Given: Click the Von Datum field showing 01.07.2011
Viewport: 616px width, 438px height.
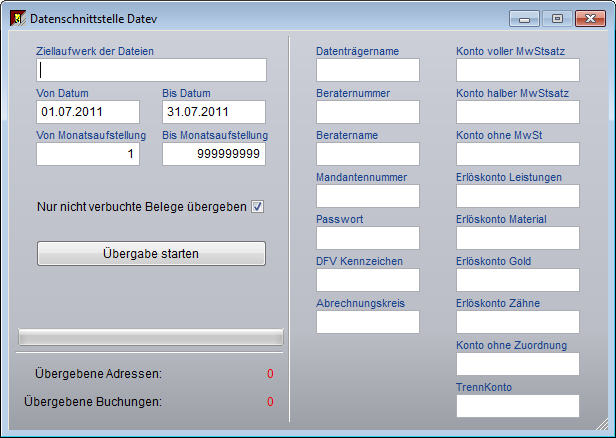Looking at the screenshot, I should pyautogui.click(x=88, y=112).
